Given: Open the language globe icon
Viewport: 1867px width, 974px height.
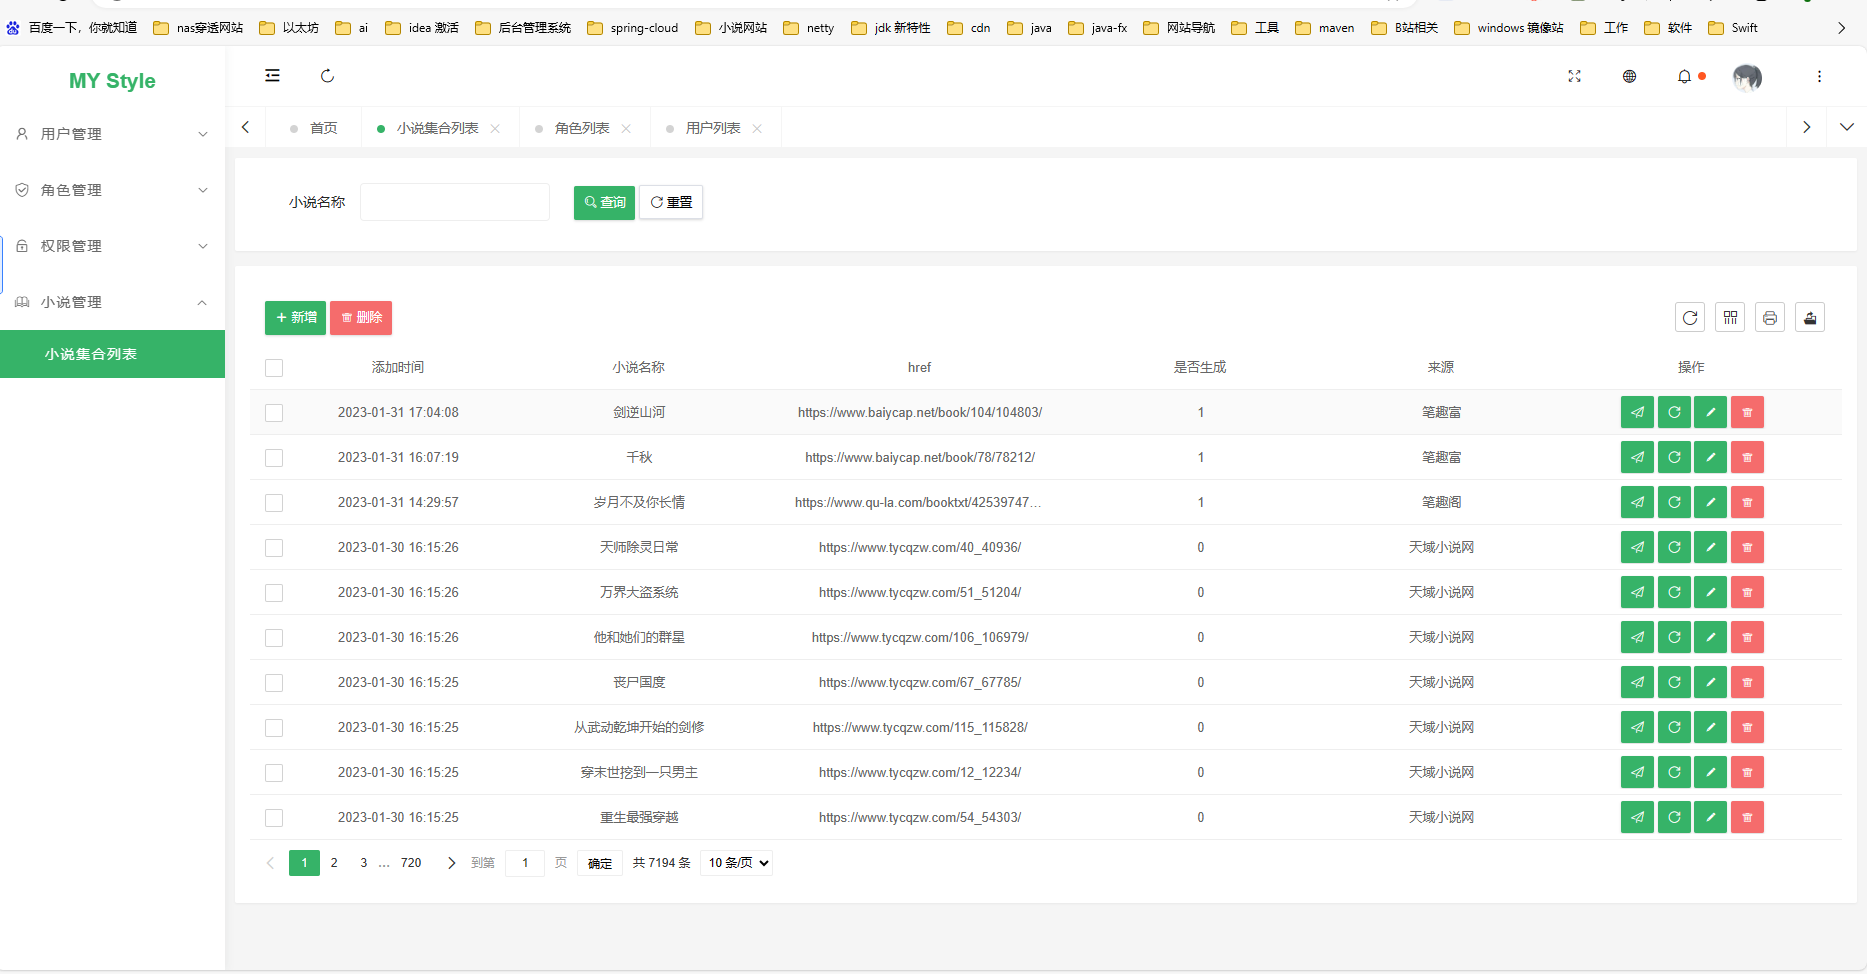Looking at the screenshot, I should [1629, 76].
